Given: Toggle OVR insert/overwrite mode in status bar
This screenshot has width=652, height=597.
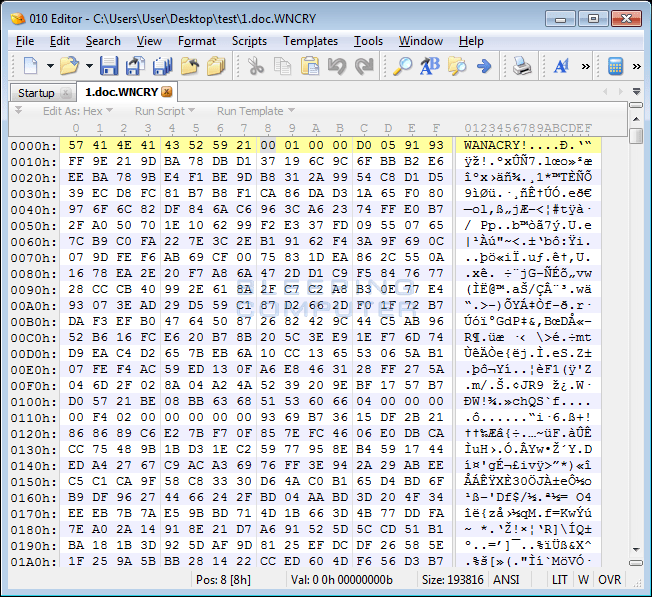Looking at the screenshot, I should [x=610, y=579].
